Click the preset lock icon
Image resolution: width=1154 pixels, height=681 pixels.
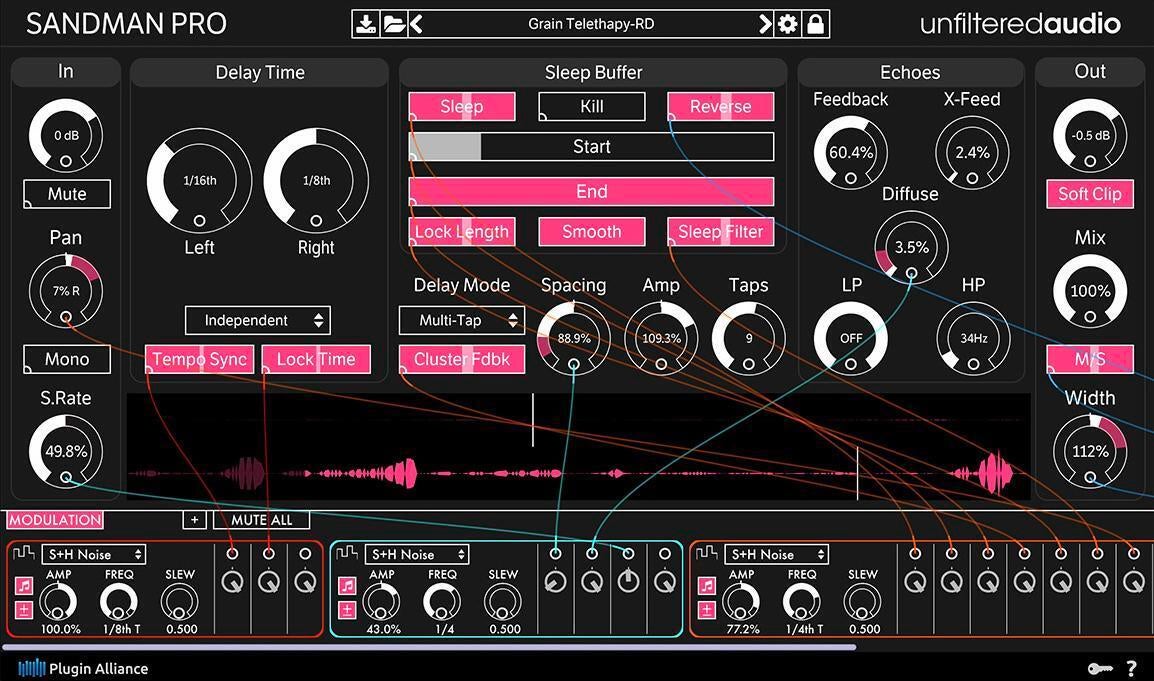[816, 22]
